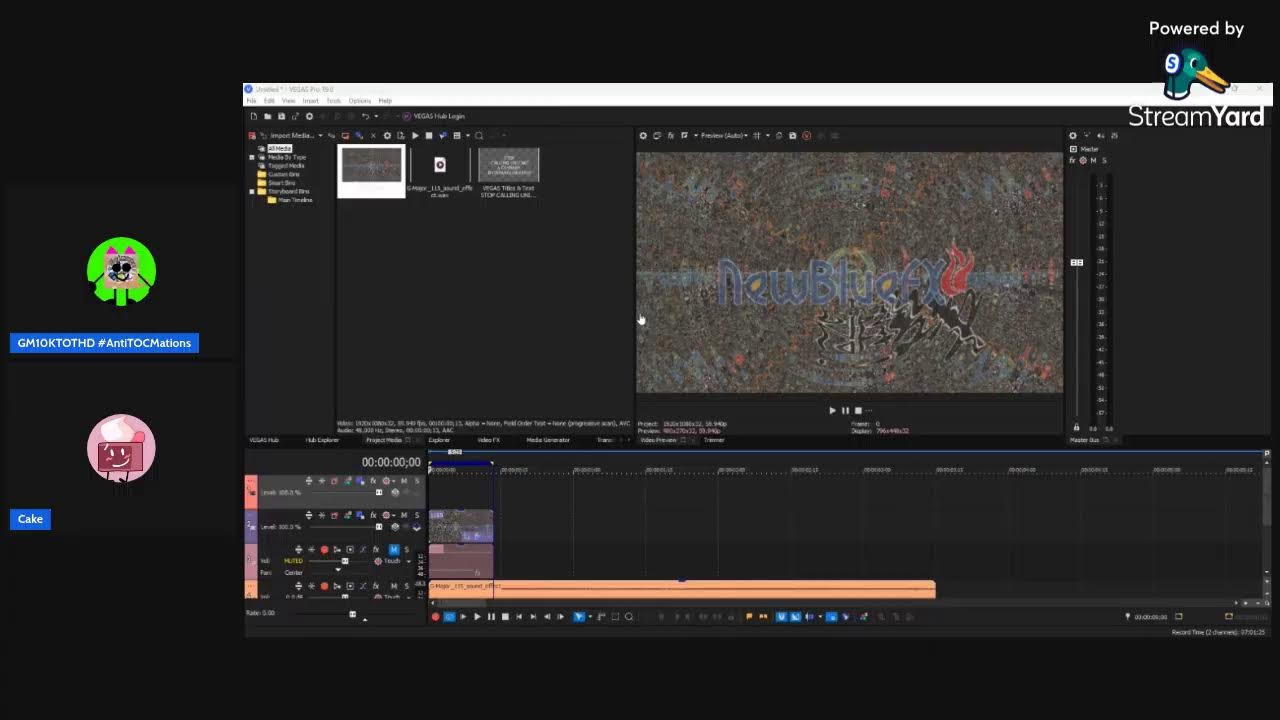This screenshot has height=720, width=1280.
Task: Select the Normal Edit tool in timeline toolbar
Action: (x=578, y=617)
